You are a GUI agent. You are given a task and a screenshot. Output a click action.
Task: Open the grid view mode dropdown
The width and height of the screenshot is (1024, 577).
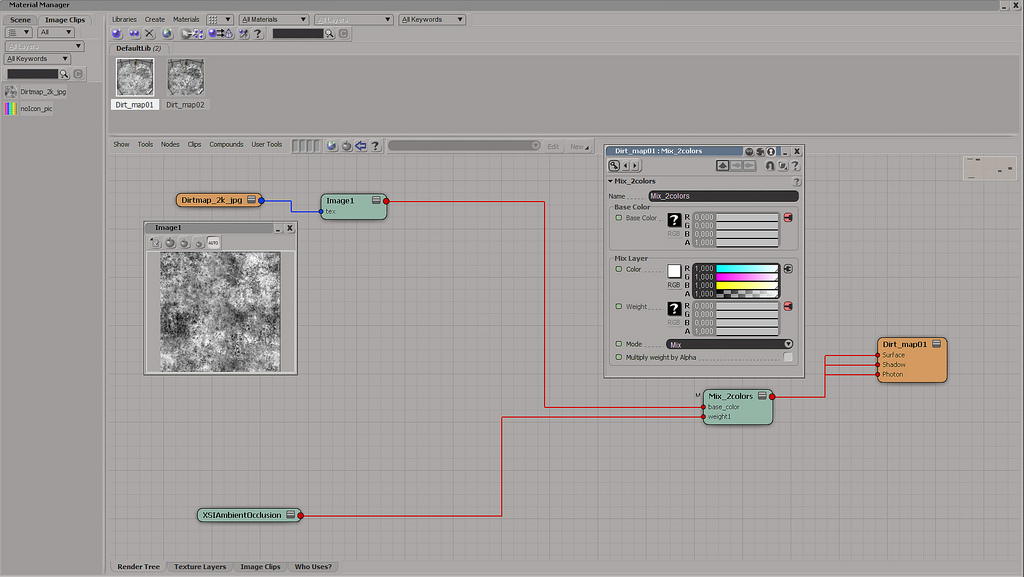coord(219,20)
